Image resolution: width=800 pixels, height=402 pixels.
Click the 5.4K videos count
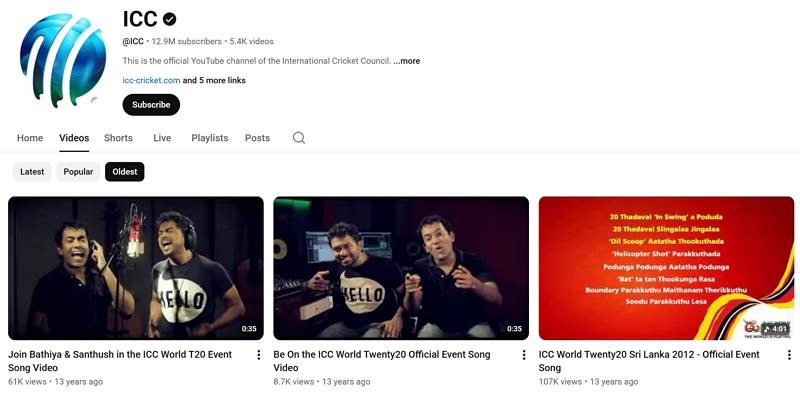coord(252,41)
